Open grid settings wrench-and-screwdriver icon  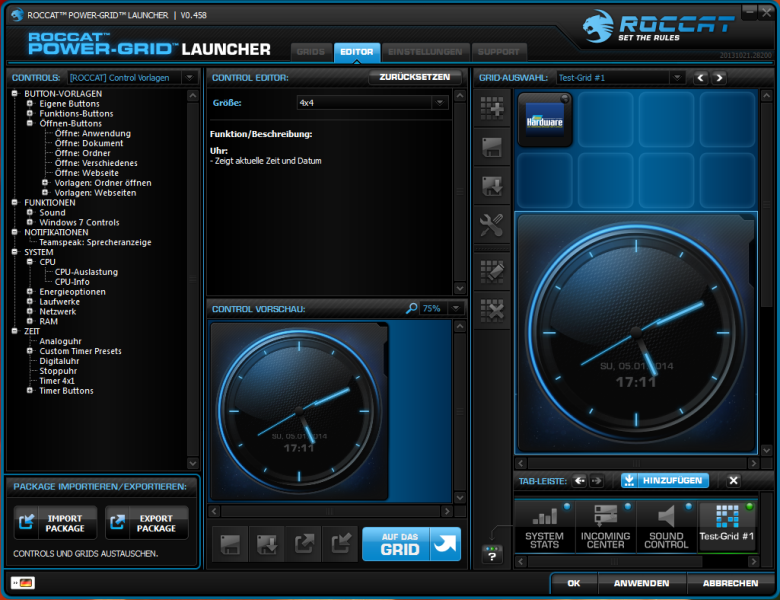tap(492, 225)
